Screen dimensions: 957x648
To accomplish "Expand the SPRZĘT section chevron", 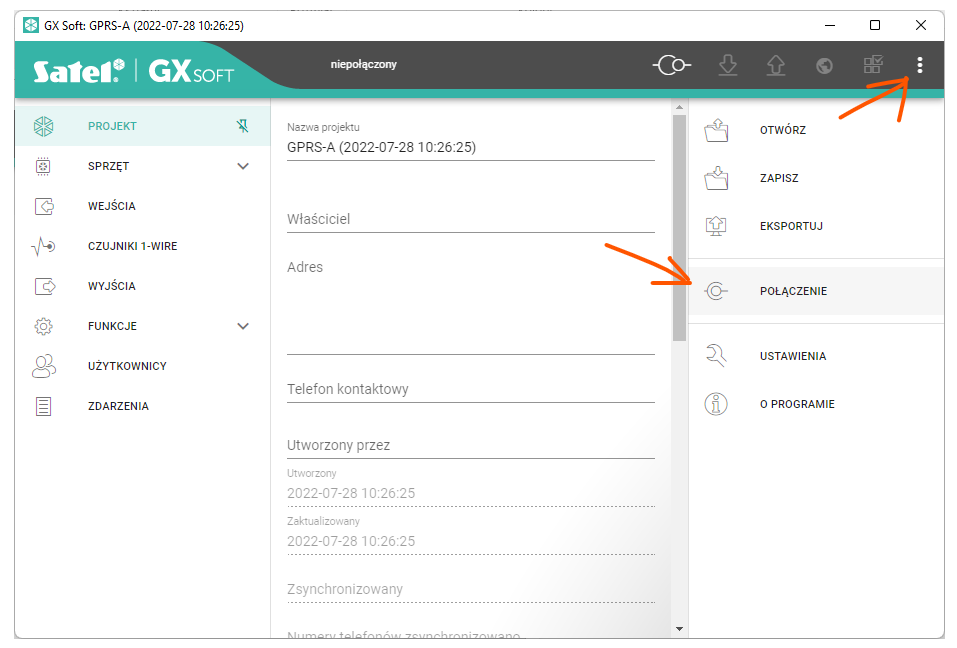I will [243, 166].
